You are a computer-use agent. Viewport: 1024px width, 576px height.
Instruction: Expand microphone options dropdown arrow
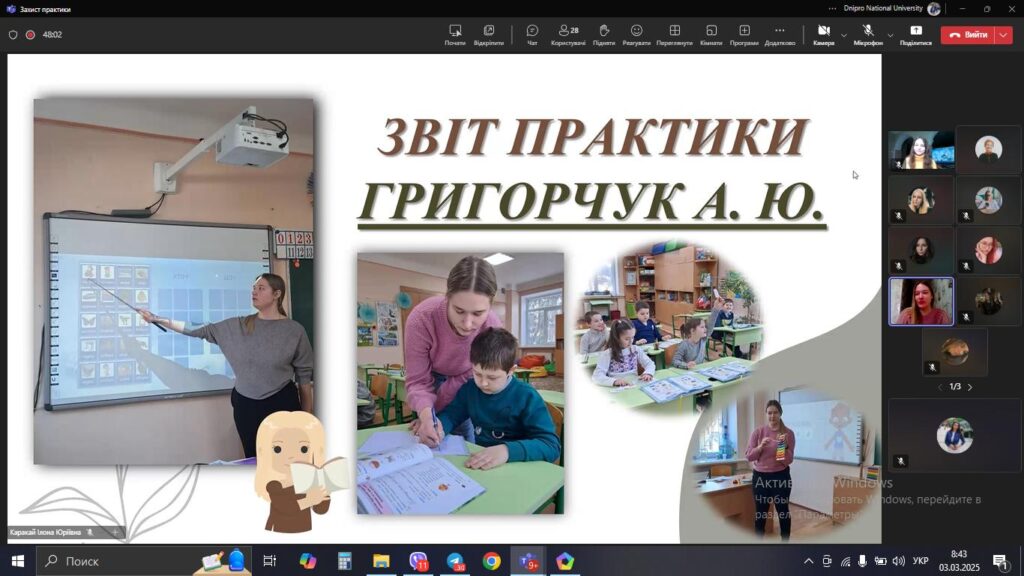pyautogui.click(x=889, y=35)
